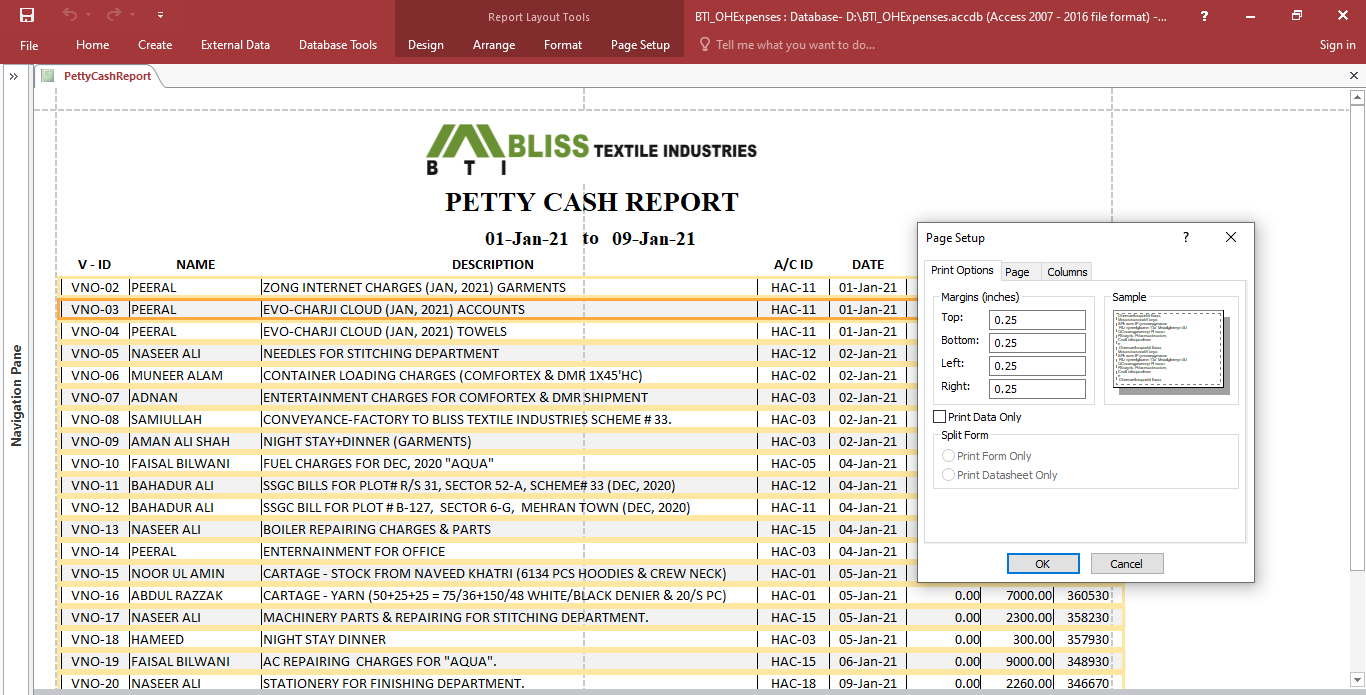
Task: Click the 06-Jan-21 date cell
Action: [868, 662]
